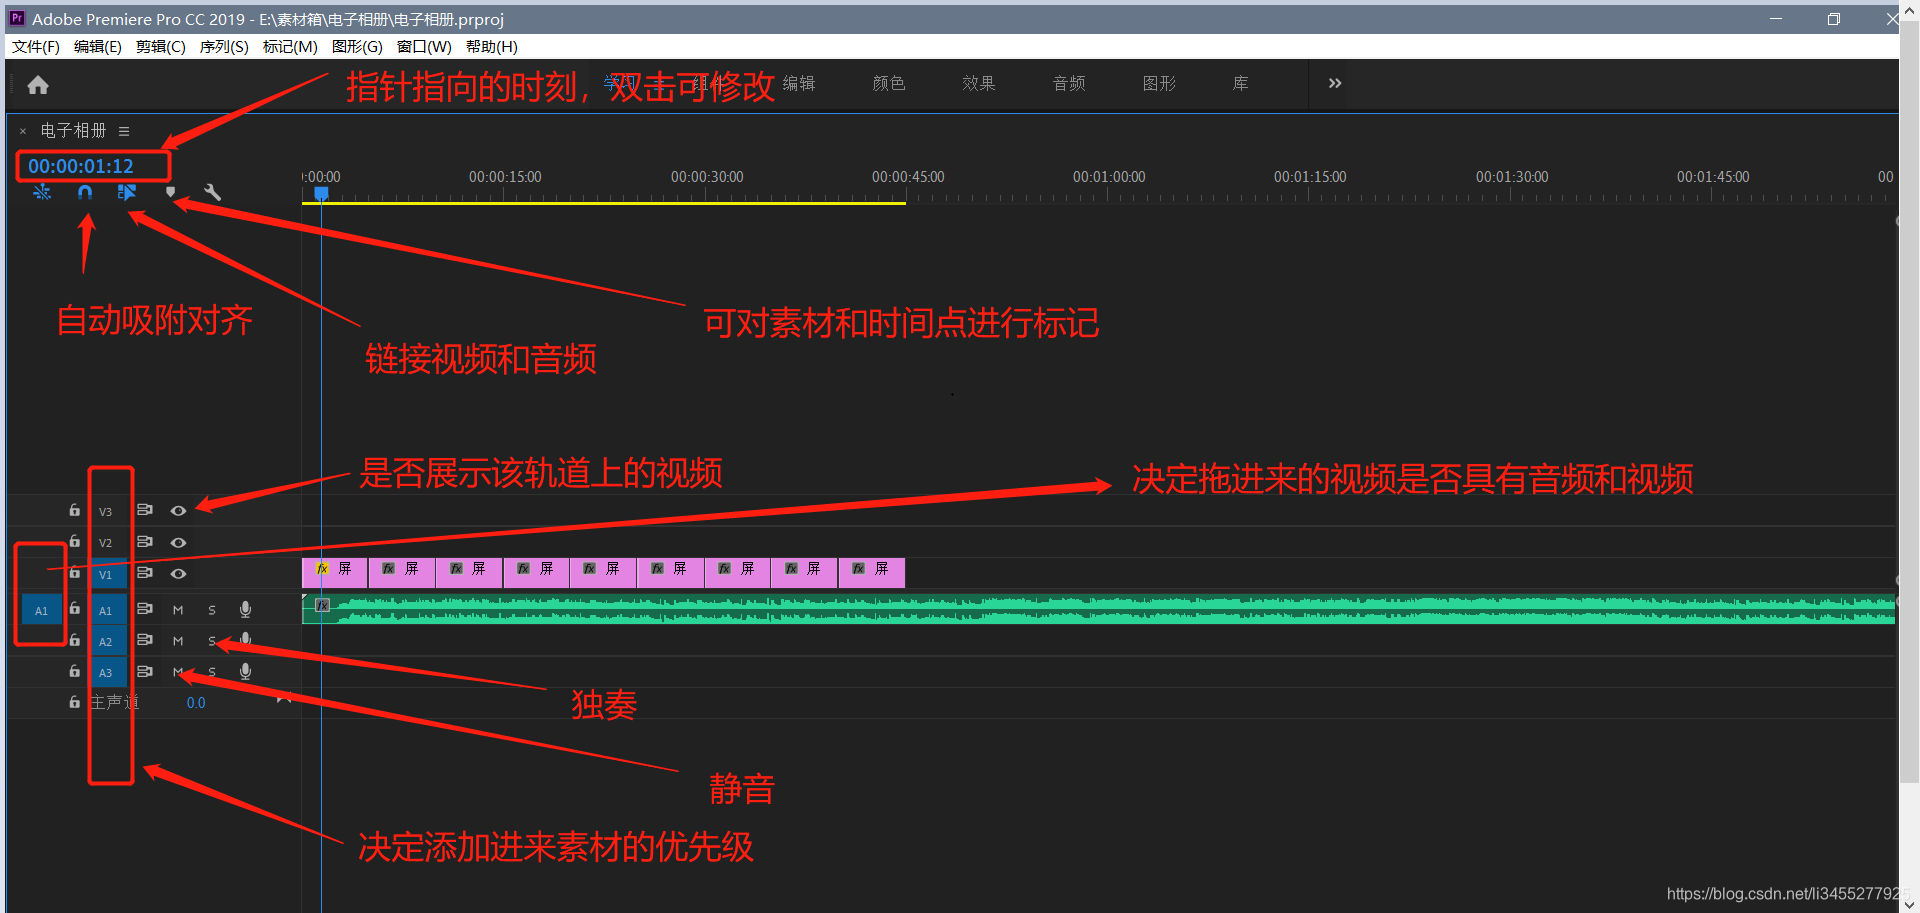Toggle sync lock on track V2

tap(145, 541)
